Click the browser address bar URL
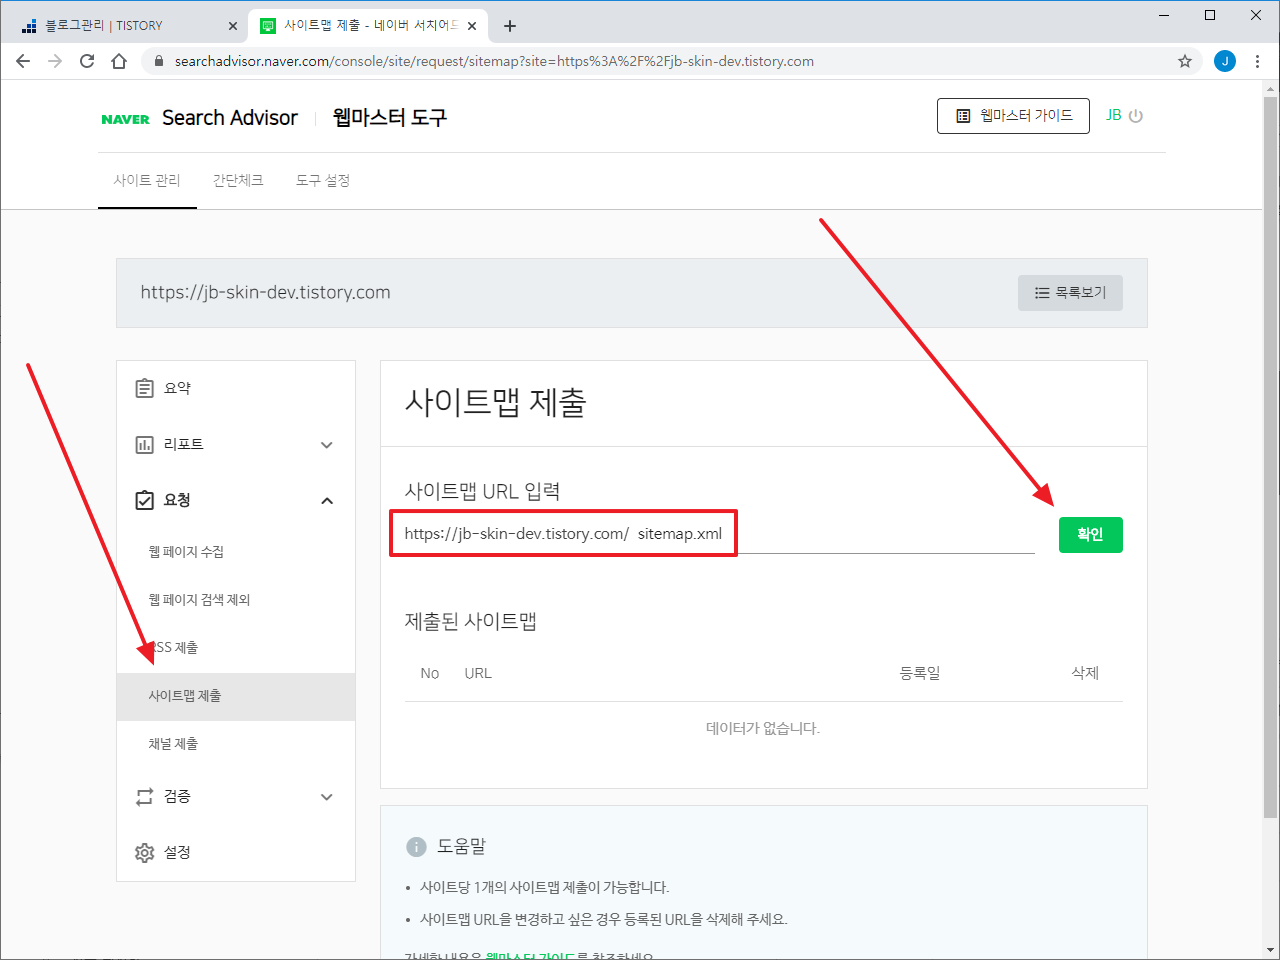 (x=494, y=61)
